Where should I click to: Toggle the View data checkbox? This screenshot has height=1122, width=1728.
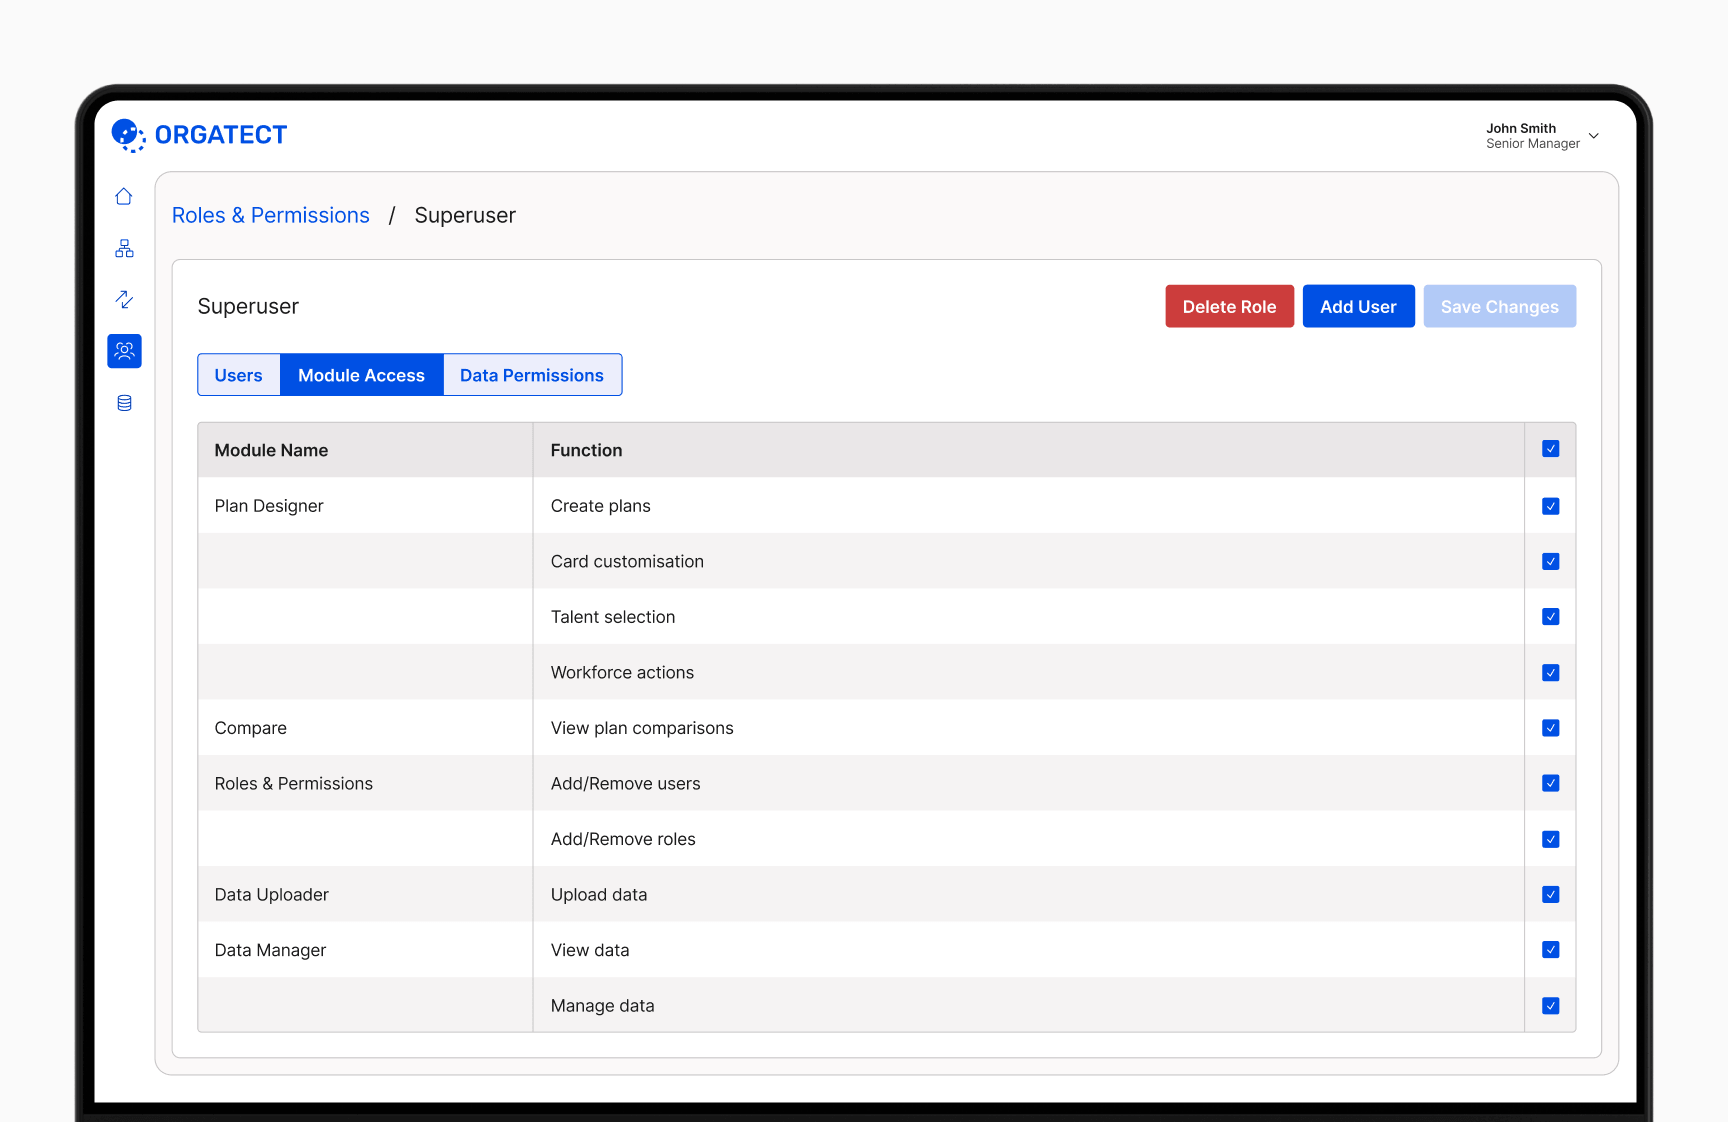point(1551,950)
